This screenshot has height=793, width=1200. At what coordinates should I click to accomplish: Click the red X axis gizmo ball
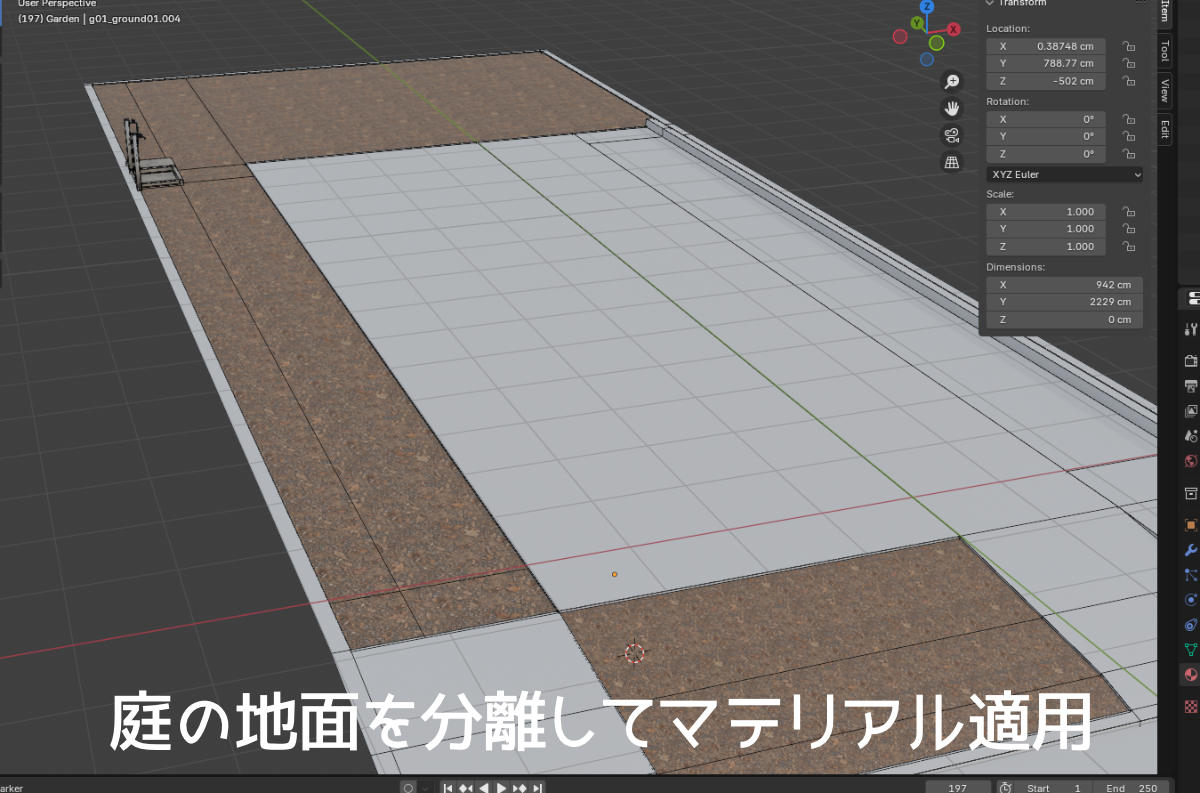(x=952, y=27)
